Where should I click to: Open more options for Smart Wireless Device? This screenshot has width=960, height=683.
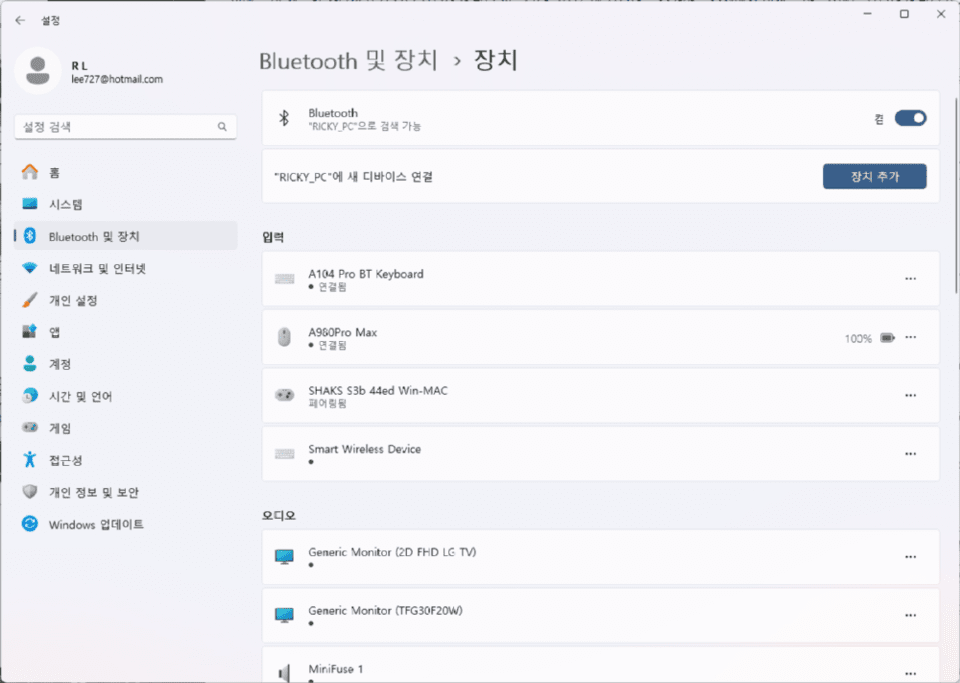[910, 454]
